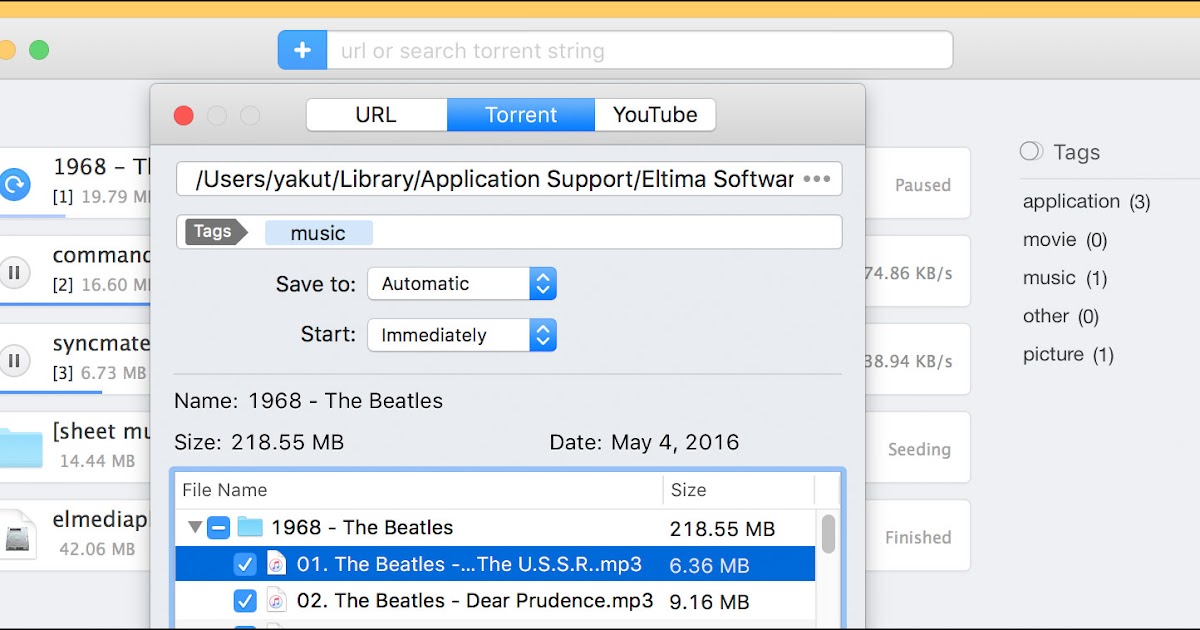This screenshot has width=1200, height=630.
Task: Select the 01. The Beatles U.S.S.R. mp3 filename
Action: (x=469, y=564)
